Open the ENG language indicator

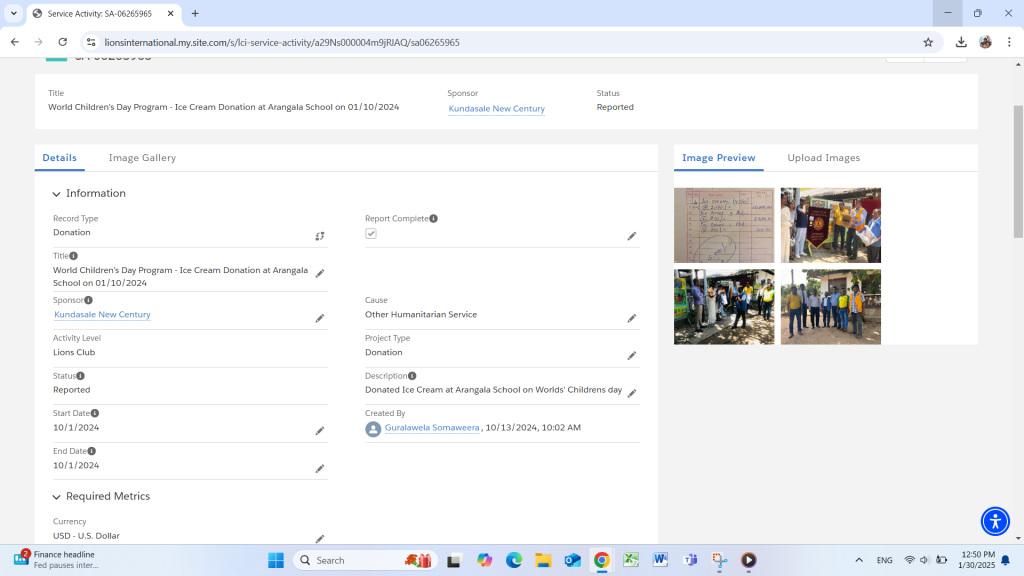(884, 560)
